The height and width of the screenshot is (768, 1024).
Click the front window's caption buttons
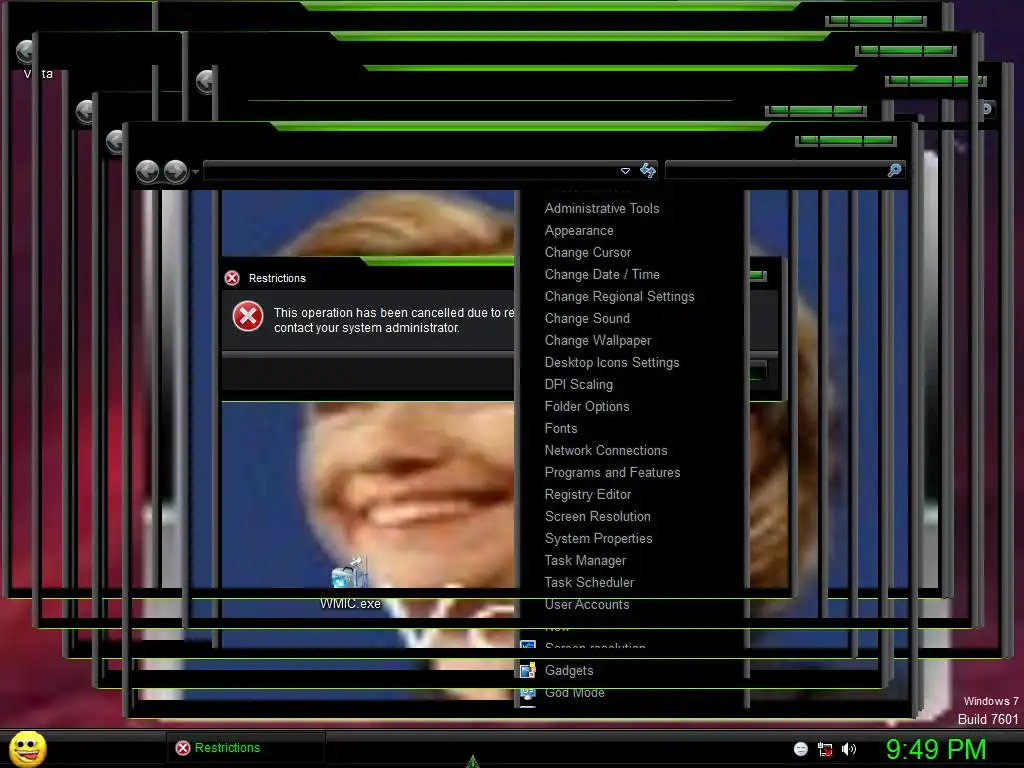[846, 140]
